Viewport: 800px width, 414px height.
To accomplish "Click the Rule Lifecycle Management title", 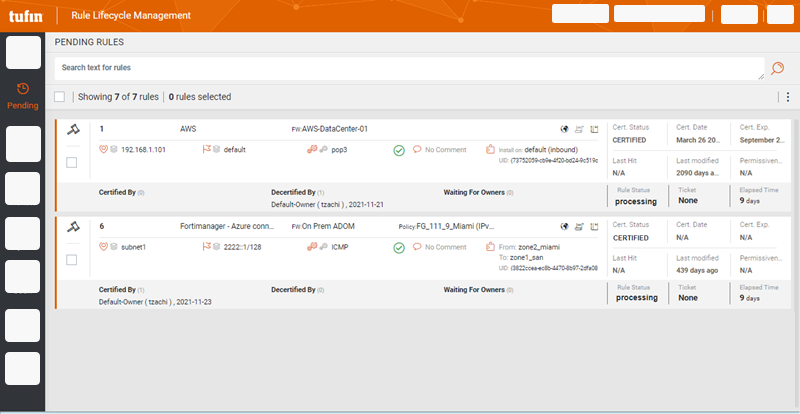I will [x=131, y=15].
